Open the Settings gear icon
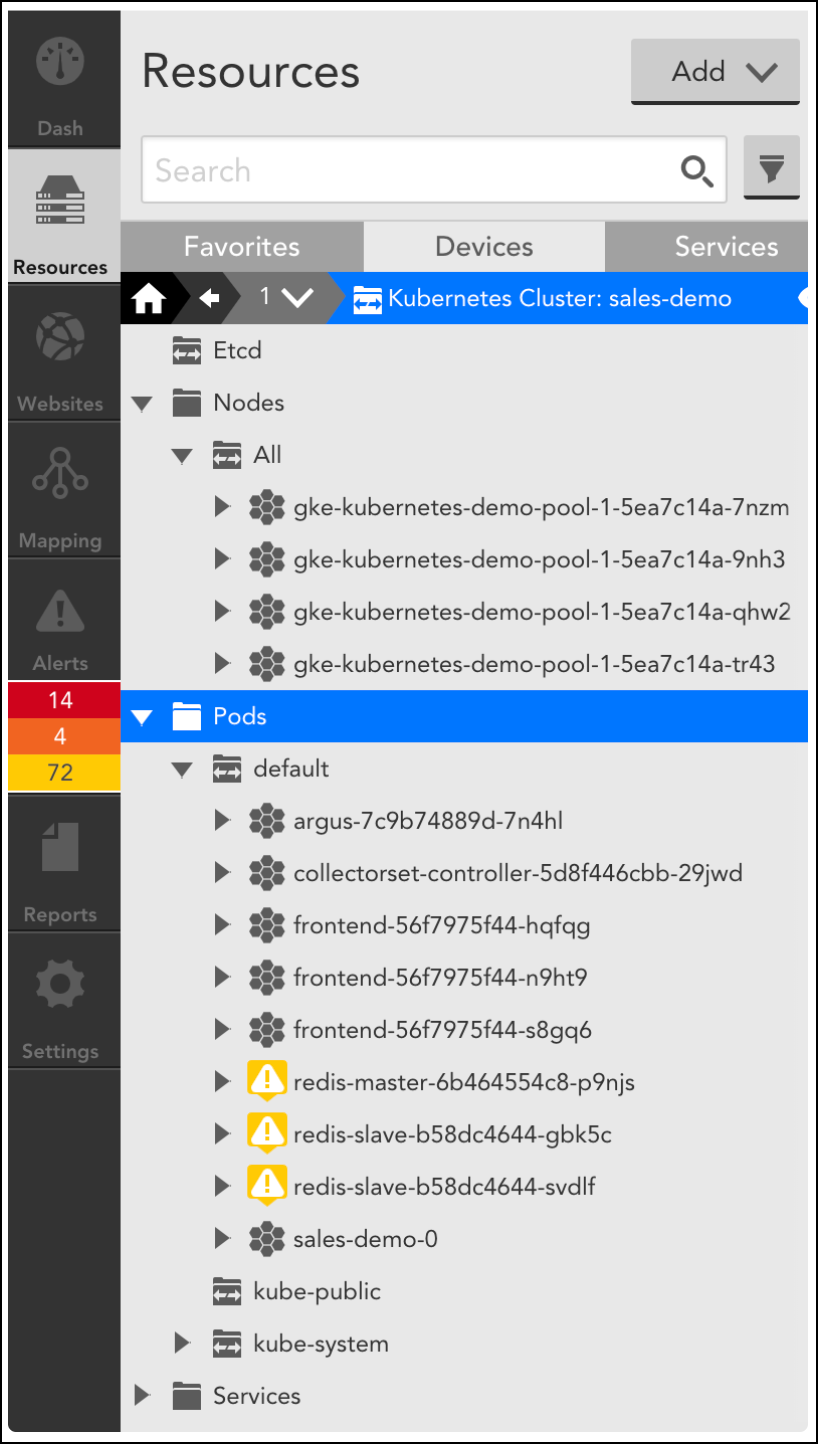 tap(61, 985)
